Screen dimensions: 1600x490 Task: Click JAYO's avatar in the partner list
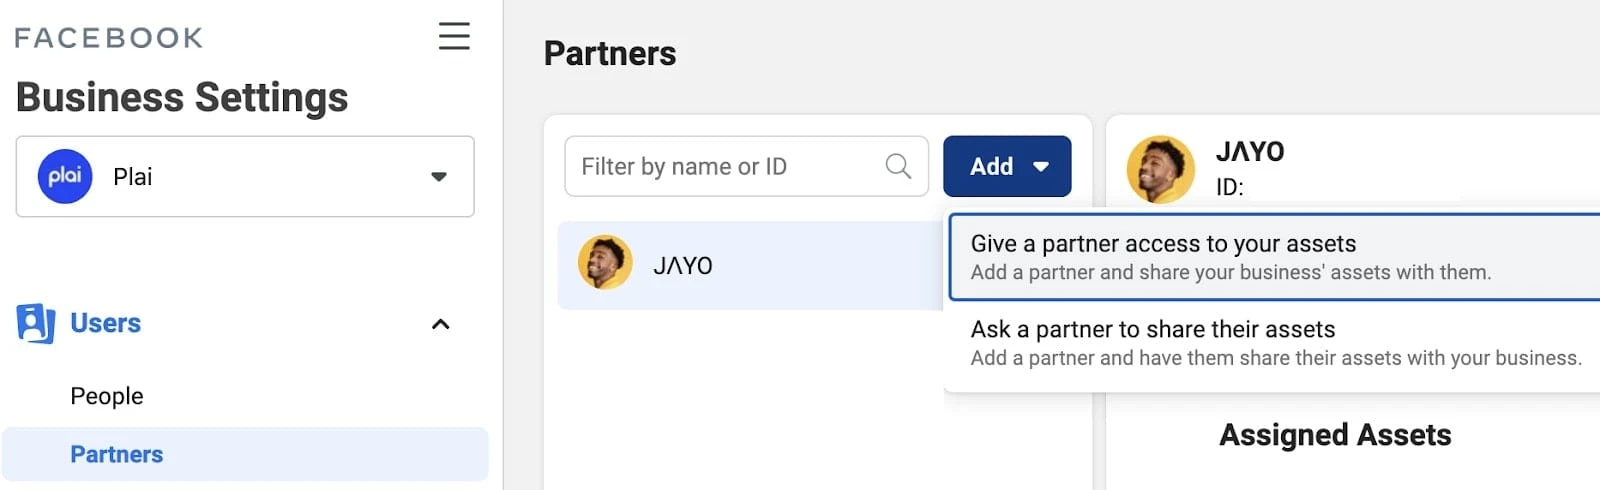click(x=605, y=263)
